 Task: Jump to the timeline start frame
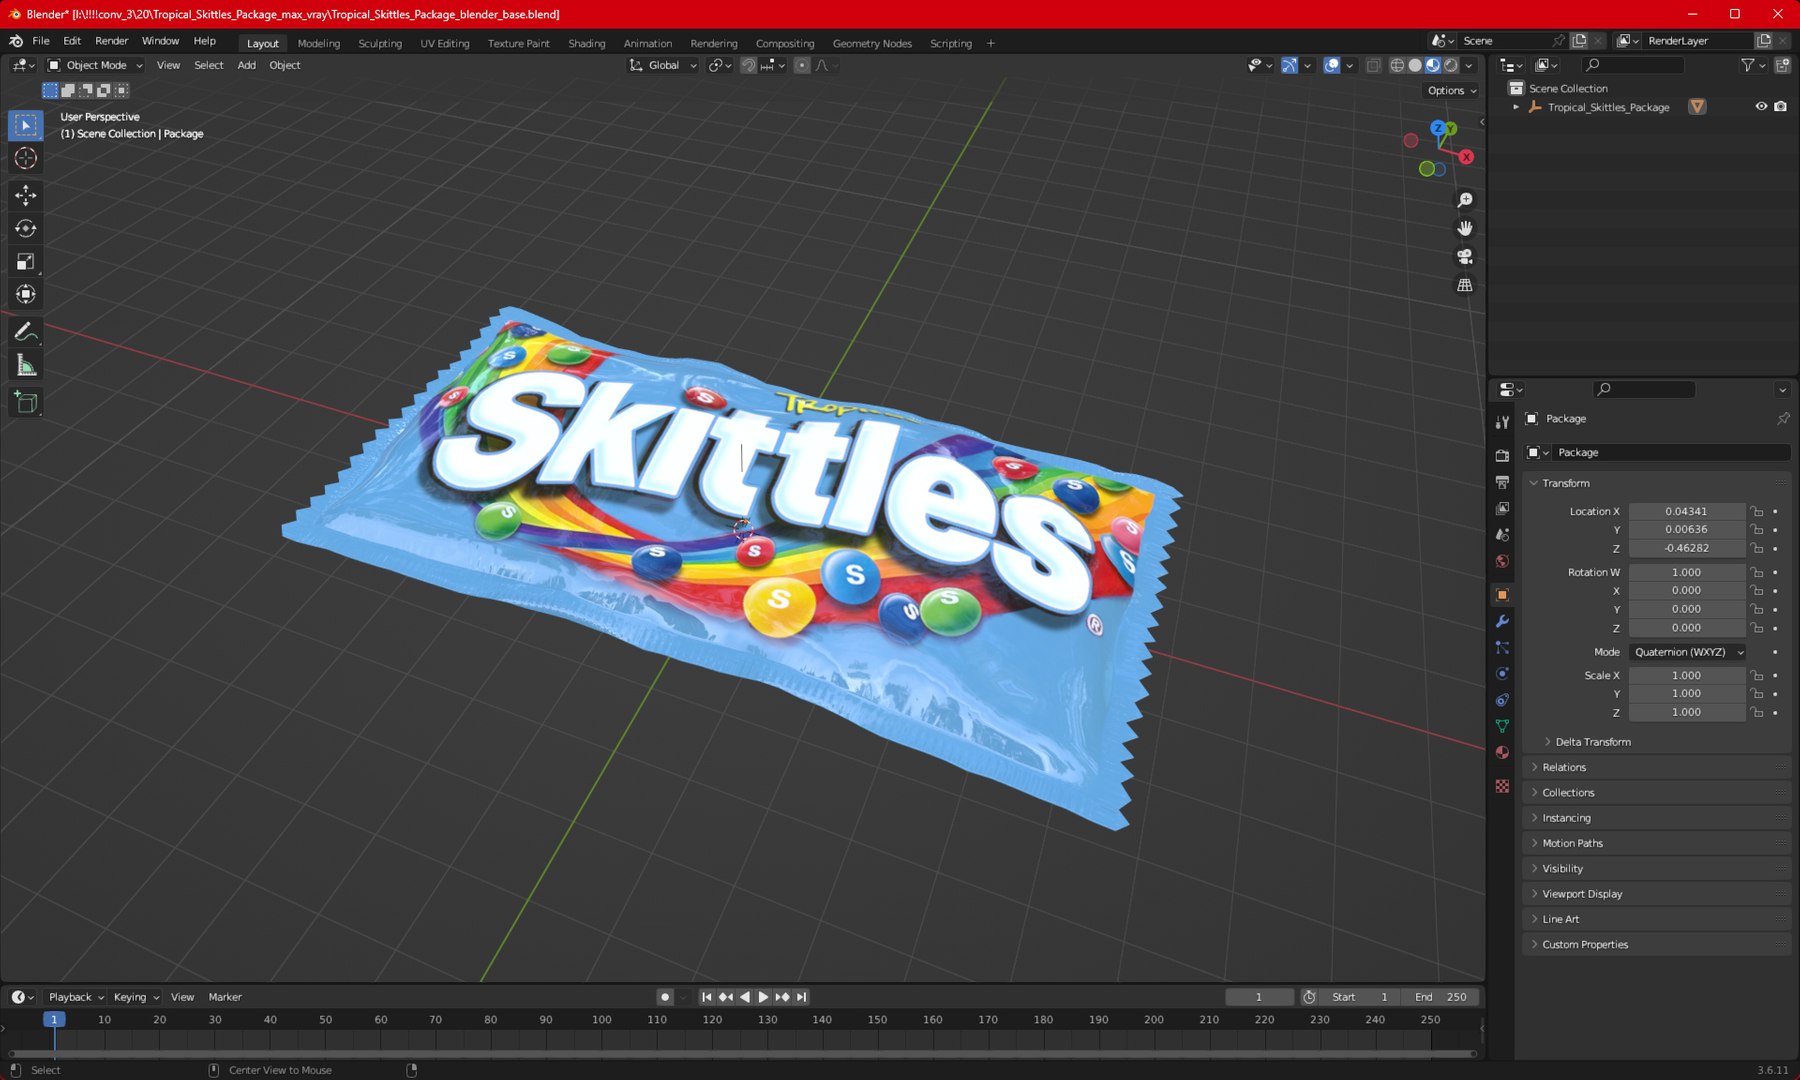click(x=707, y=997)
